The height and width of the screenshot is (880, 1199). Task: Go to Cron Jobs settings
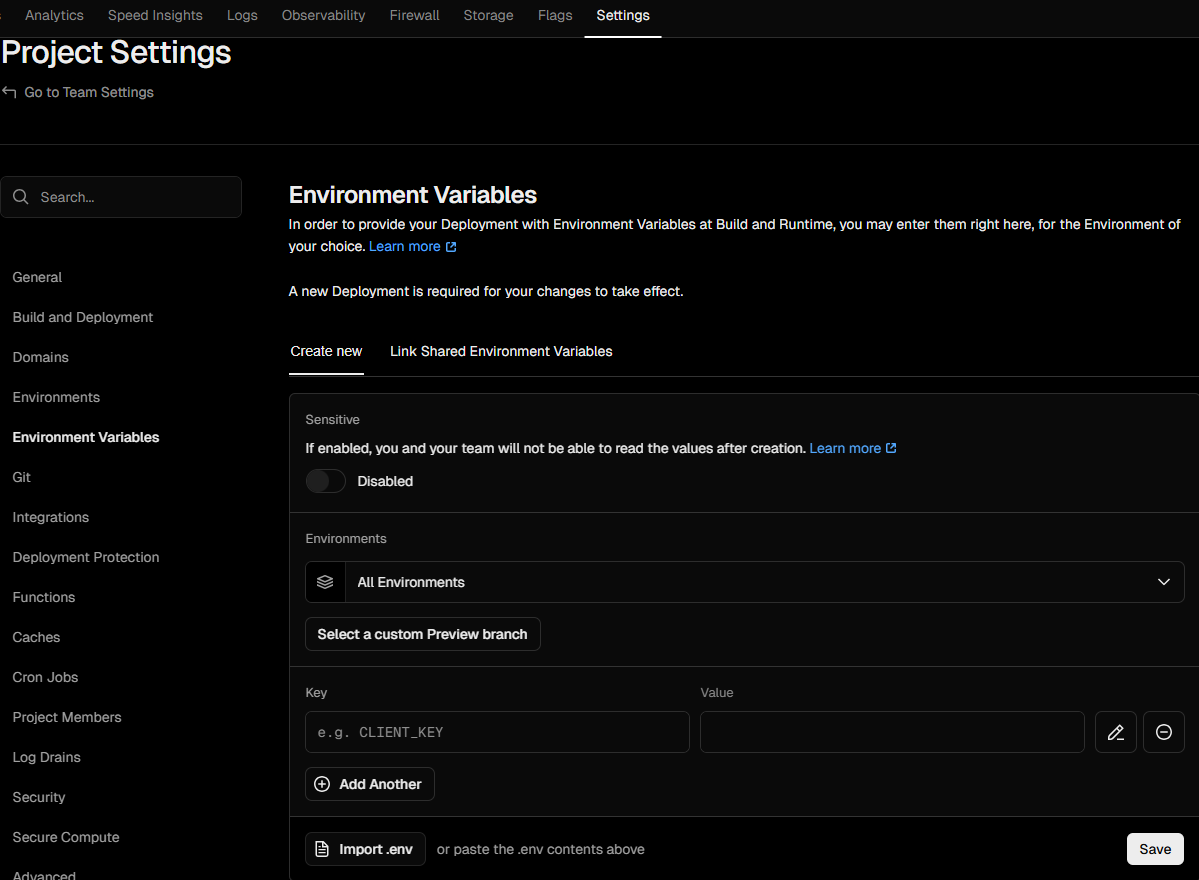click(x=45, y=677)
